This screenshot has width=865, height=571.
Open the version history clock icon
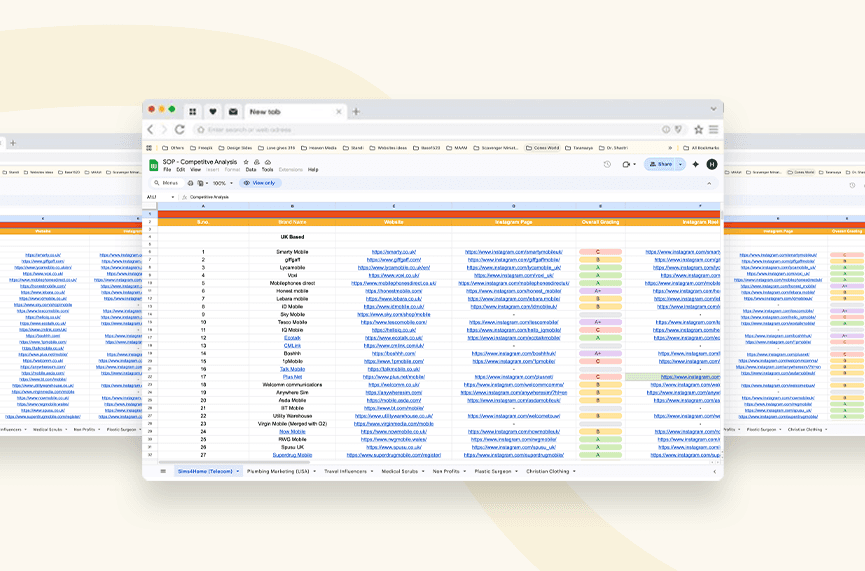coord(607,164)
